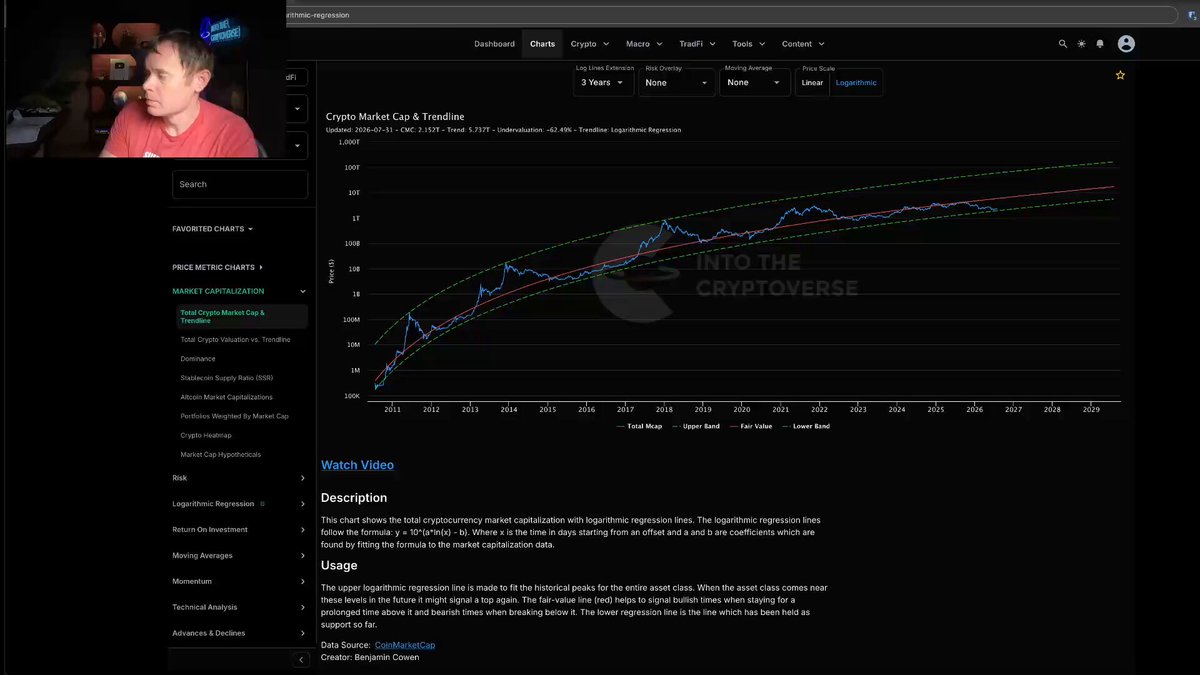The width and height of the screenshot is (1200, 675).
Task: Focus the sidebar Search field
Action: 240,184
